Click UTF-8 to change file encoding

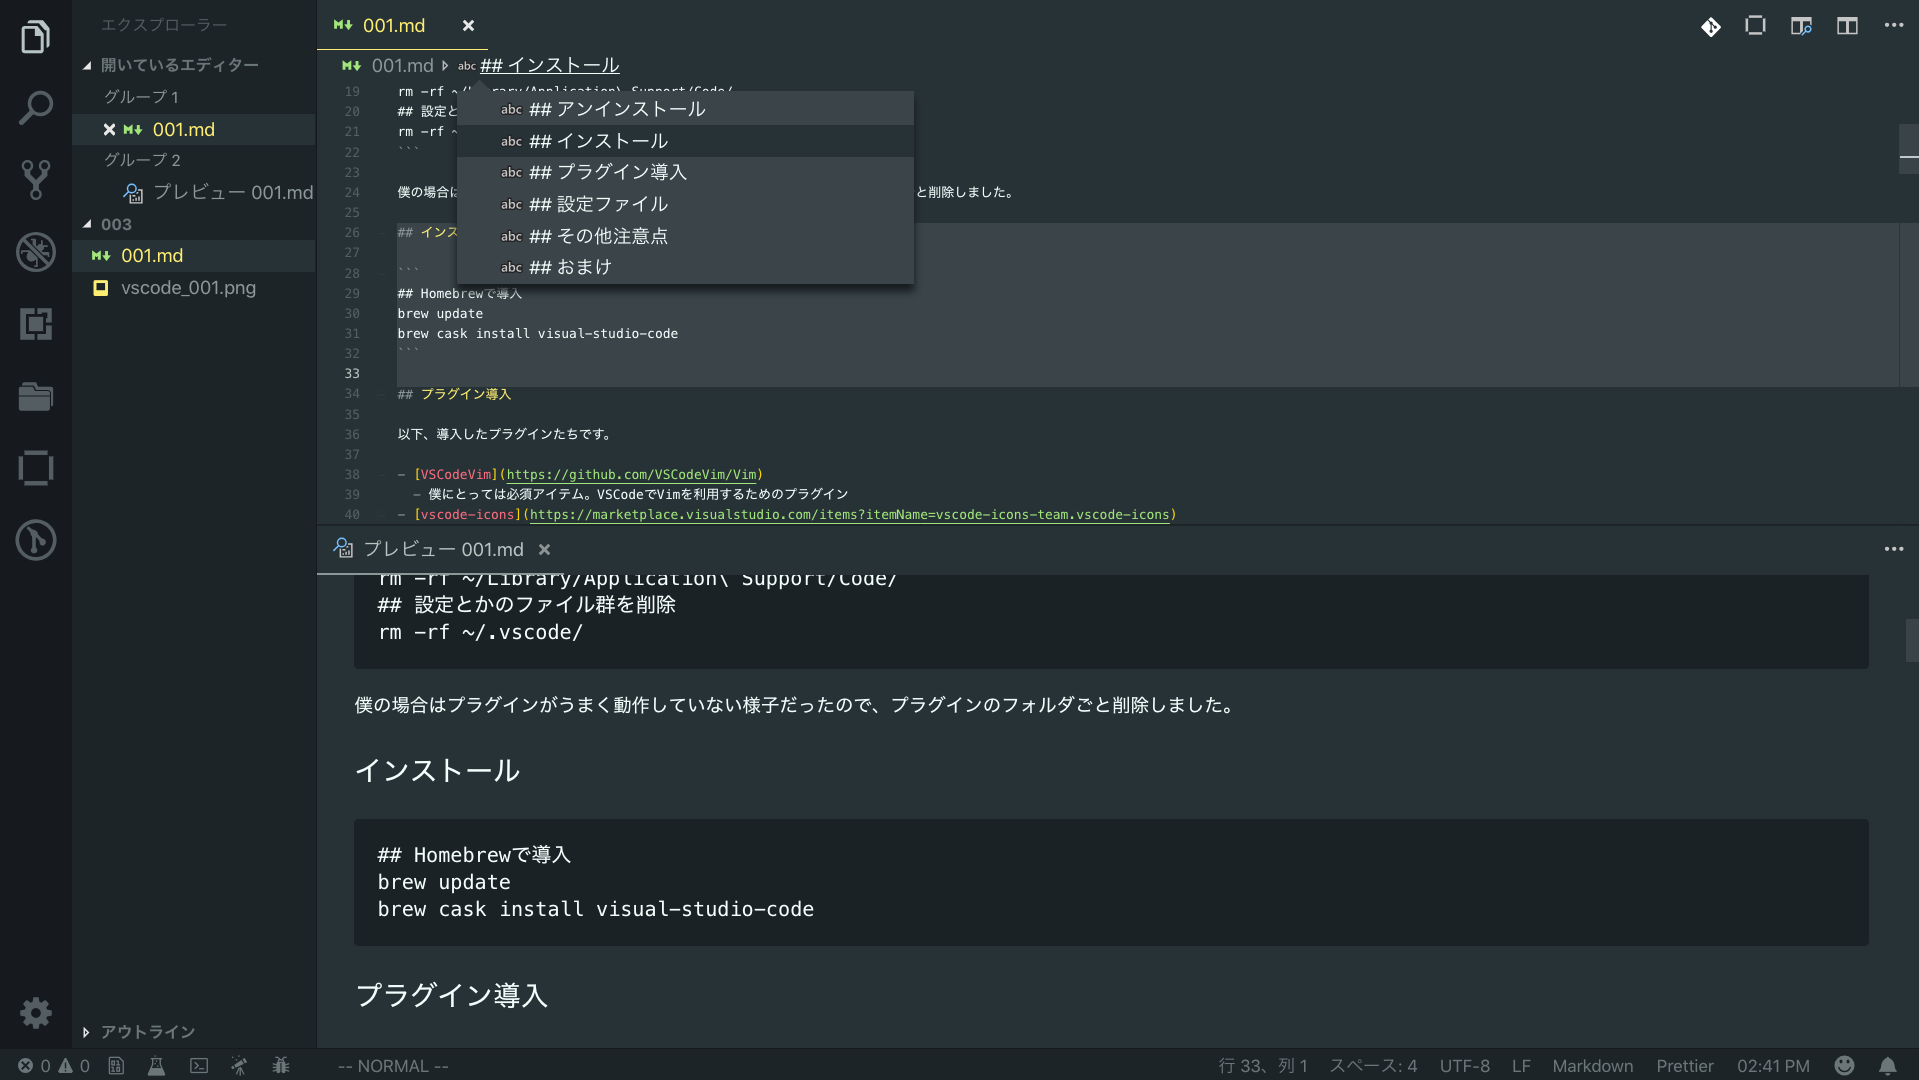point(1464,1066)
